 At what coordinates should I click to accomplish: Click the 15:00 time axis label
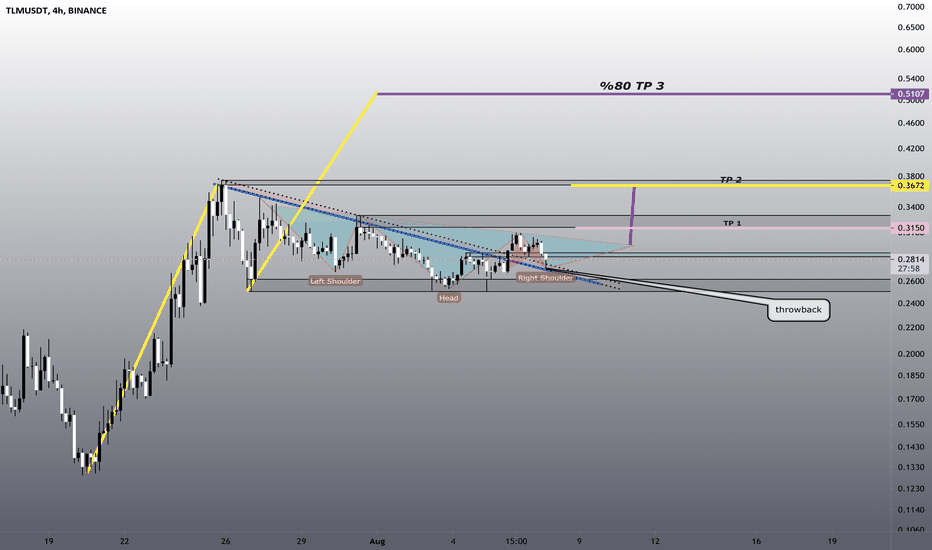[516, 541]
